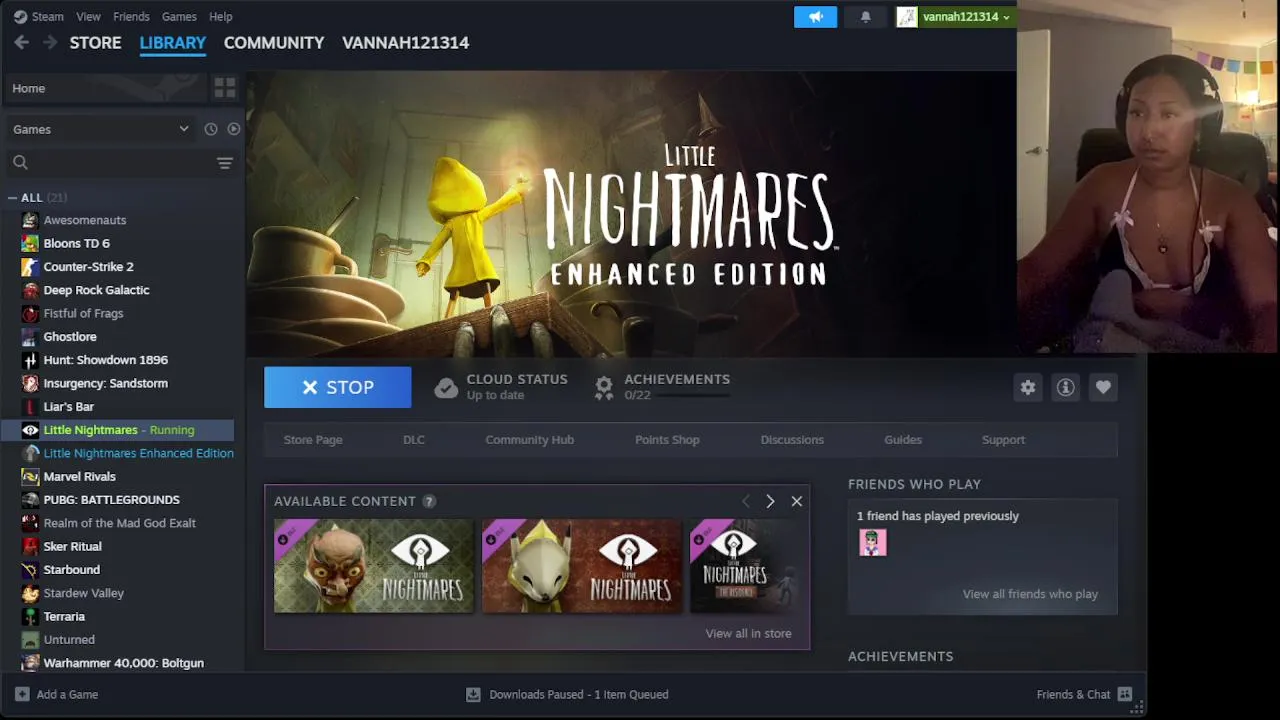Viewport: 1280px width, 720px height.
Task: Select Deep Rock Galactic game icon
Action: coord(30,290)
